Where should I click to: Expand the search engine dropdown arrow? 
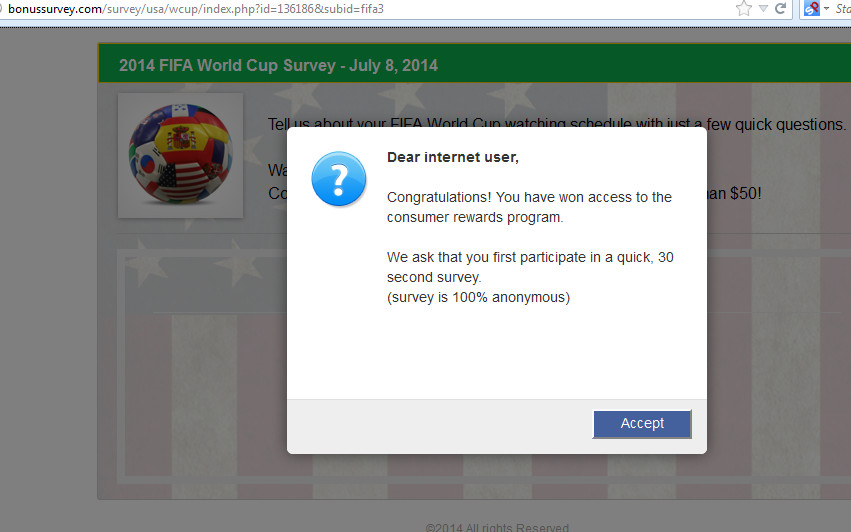click(826, 9)
